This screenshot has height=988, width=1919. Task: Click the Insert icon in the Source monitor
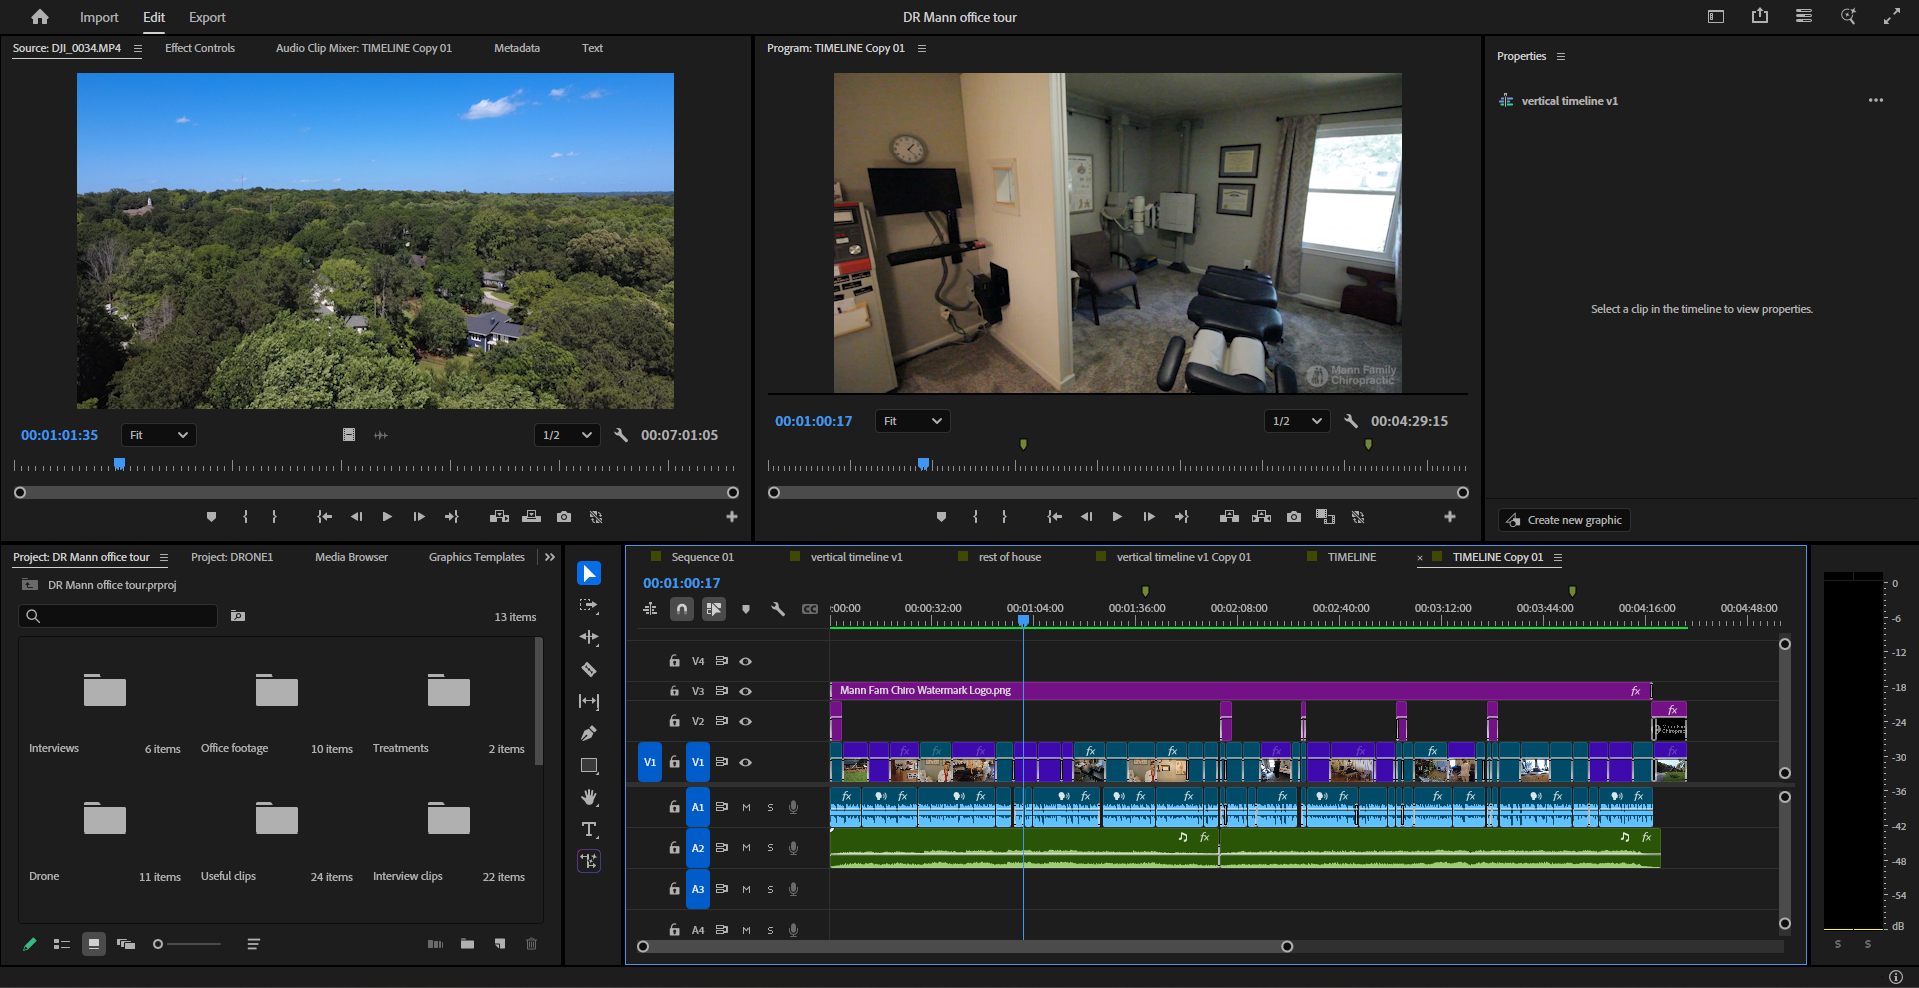tap(500, 517)
